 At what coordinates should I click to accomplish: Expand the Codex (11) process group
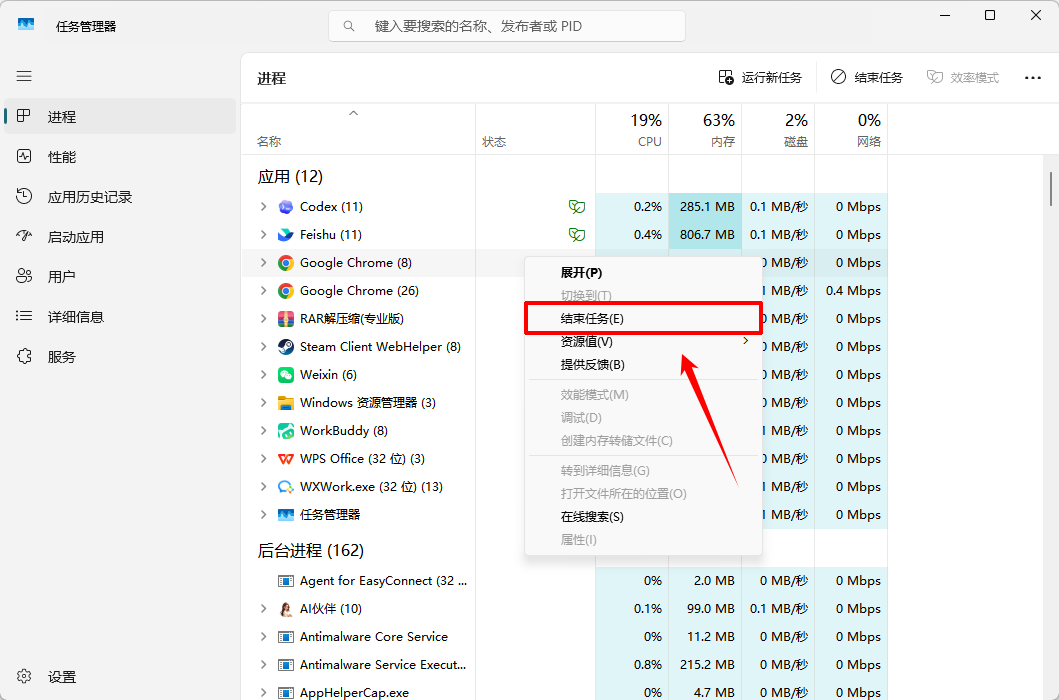263,207
